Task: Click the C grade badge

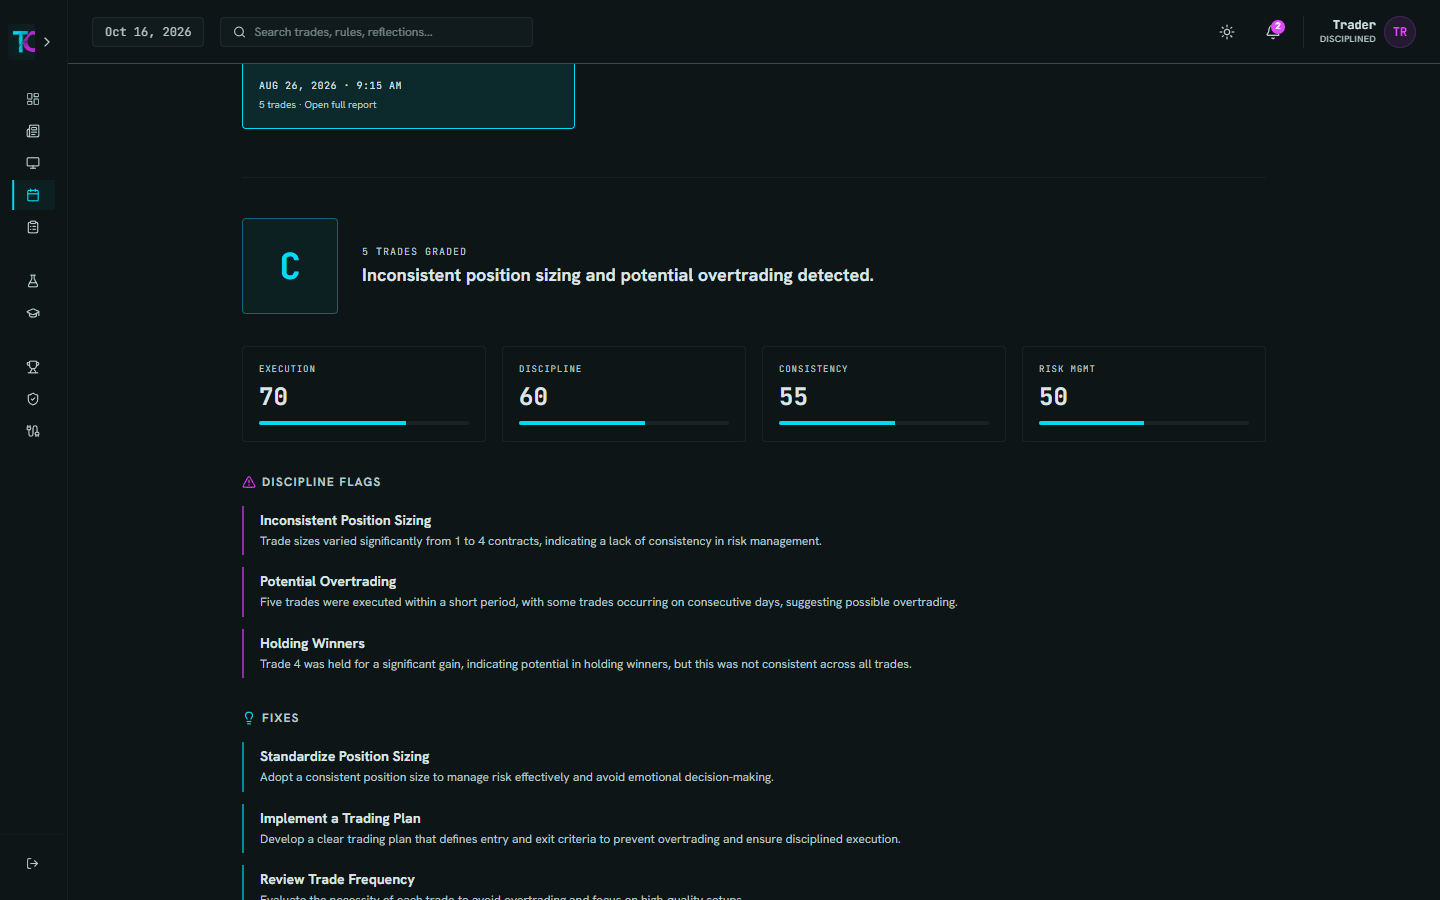Action: tap(290, 266)
